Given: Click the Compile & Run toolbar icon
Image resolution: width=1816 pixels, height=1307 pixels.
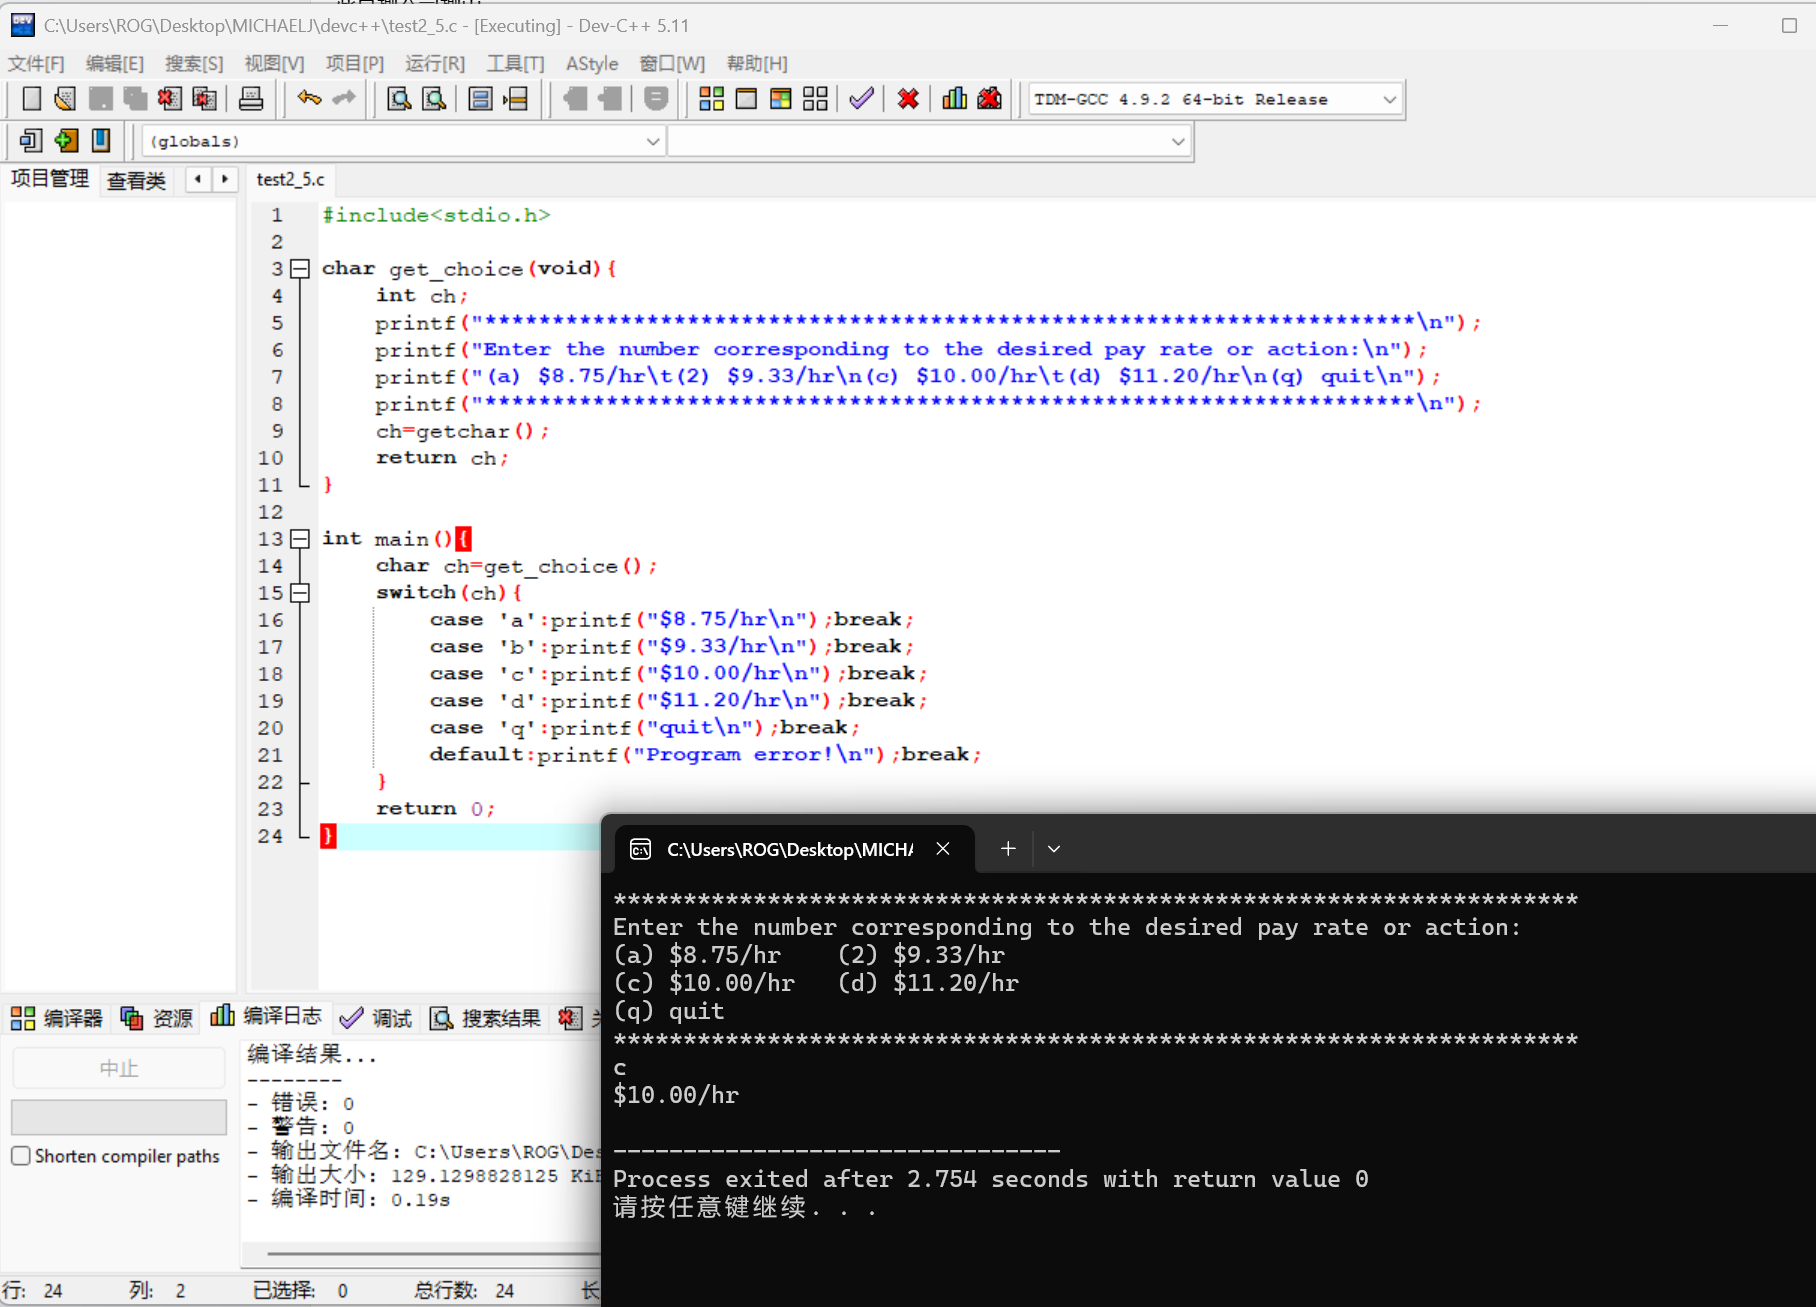Looking at the screenshot, I should (781, 99).
